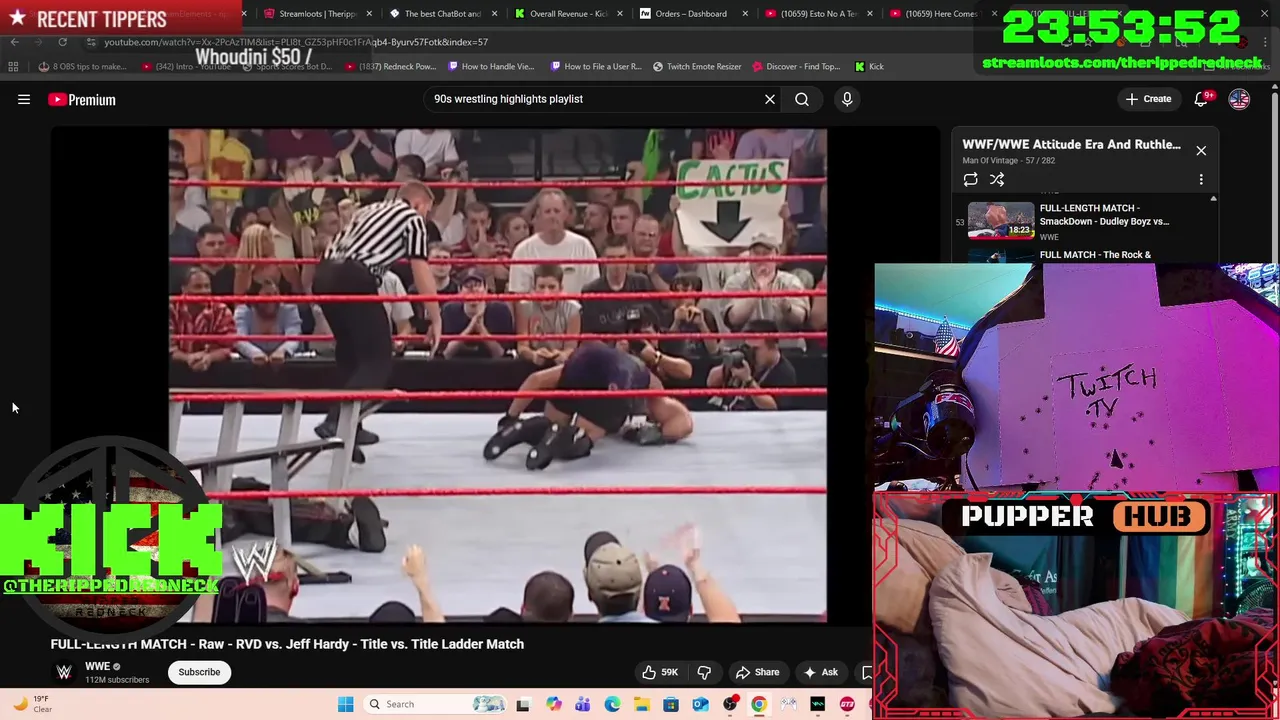Open the WWE channel avatar

(64, 672)
